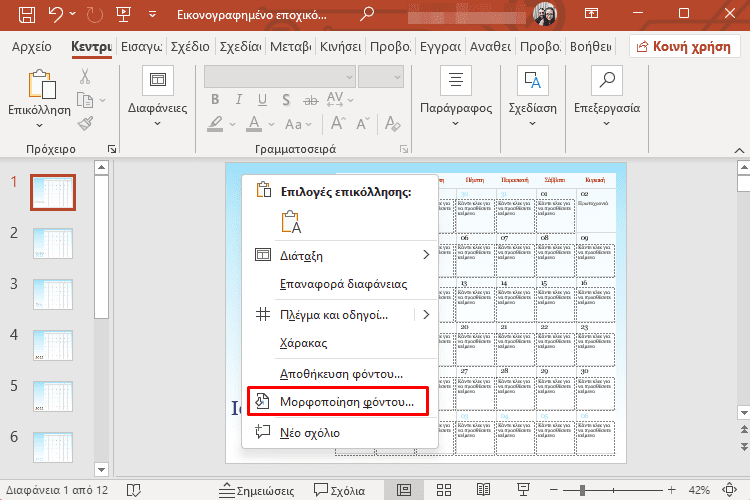Choose Μορφοποίηση φόντου menu item
The height and width of the screenshot is (500, 750).
pos(338,401)
